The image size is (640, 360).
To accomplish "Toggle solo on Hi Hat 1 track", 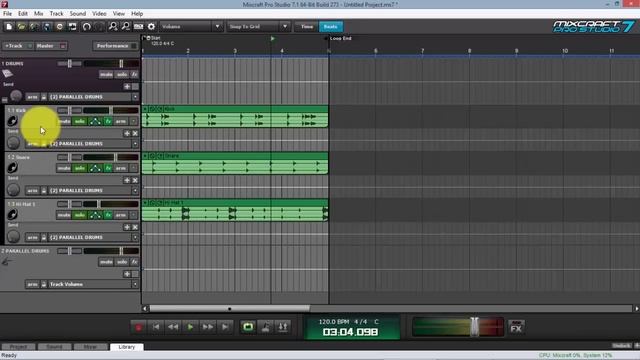I will coord(80,215).
